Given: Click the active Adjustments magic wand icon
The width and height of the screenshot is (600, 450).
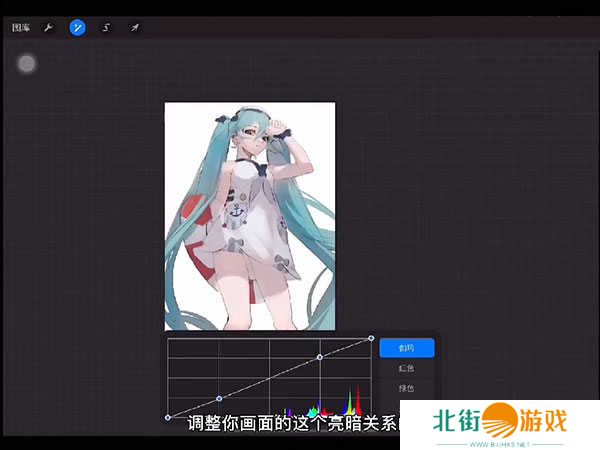Looking at the screenshot, I should click(77, 27).
